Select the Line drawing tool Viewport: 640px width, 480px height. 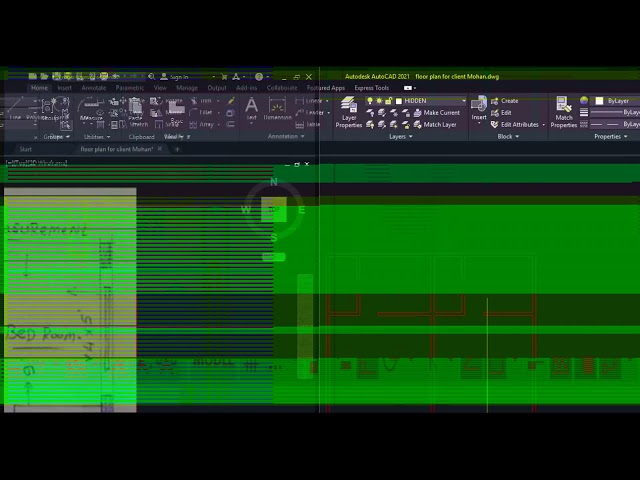pyautogui.click(x=15, y=109)
